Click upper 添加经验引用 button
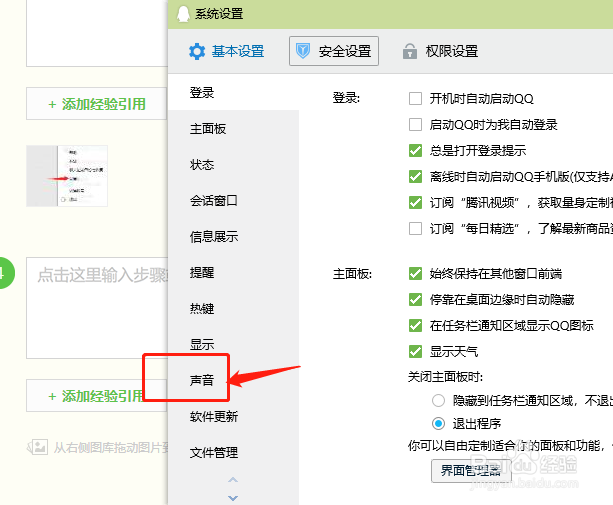 click(x=97, y=104)
